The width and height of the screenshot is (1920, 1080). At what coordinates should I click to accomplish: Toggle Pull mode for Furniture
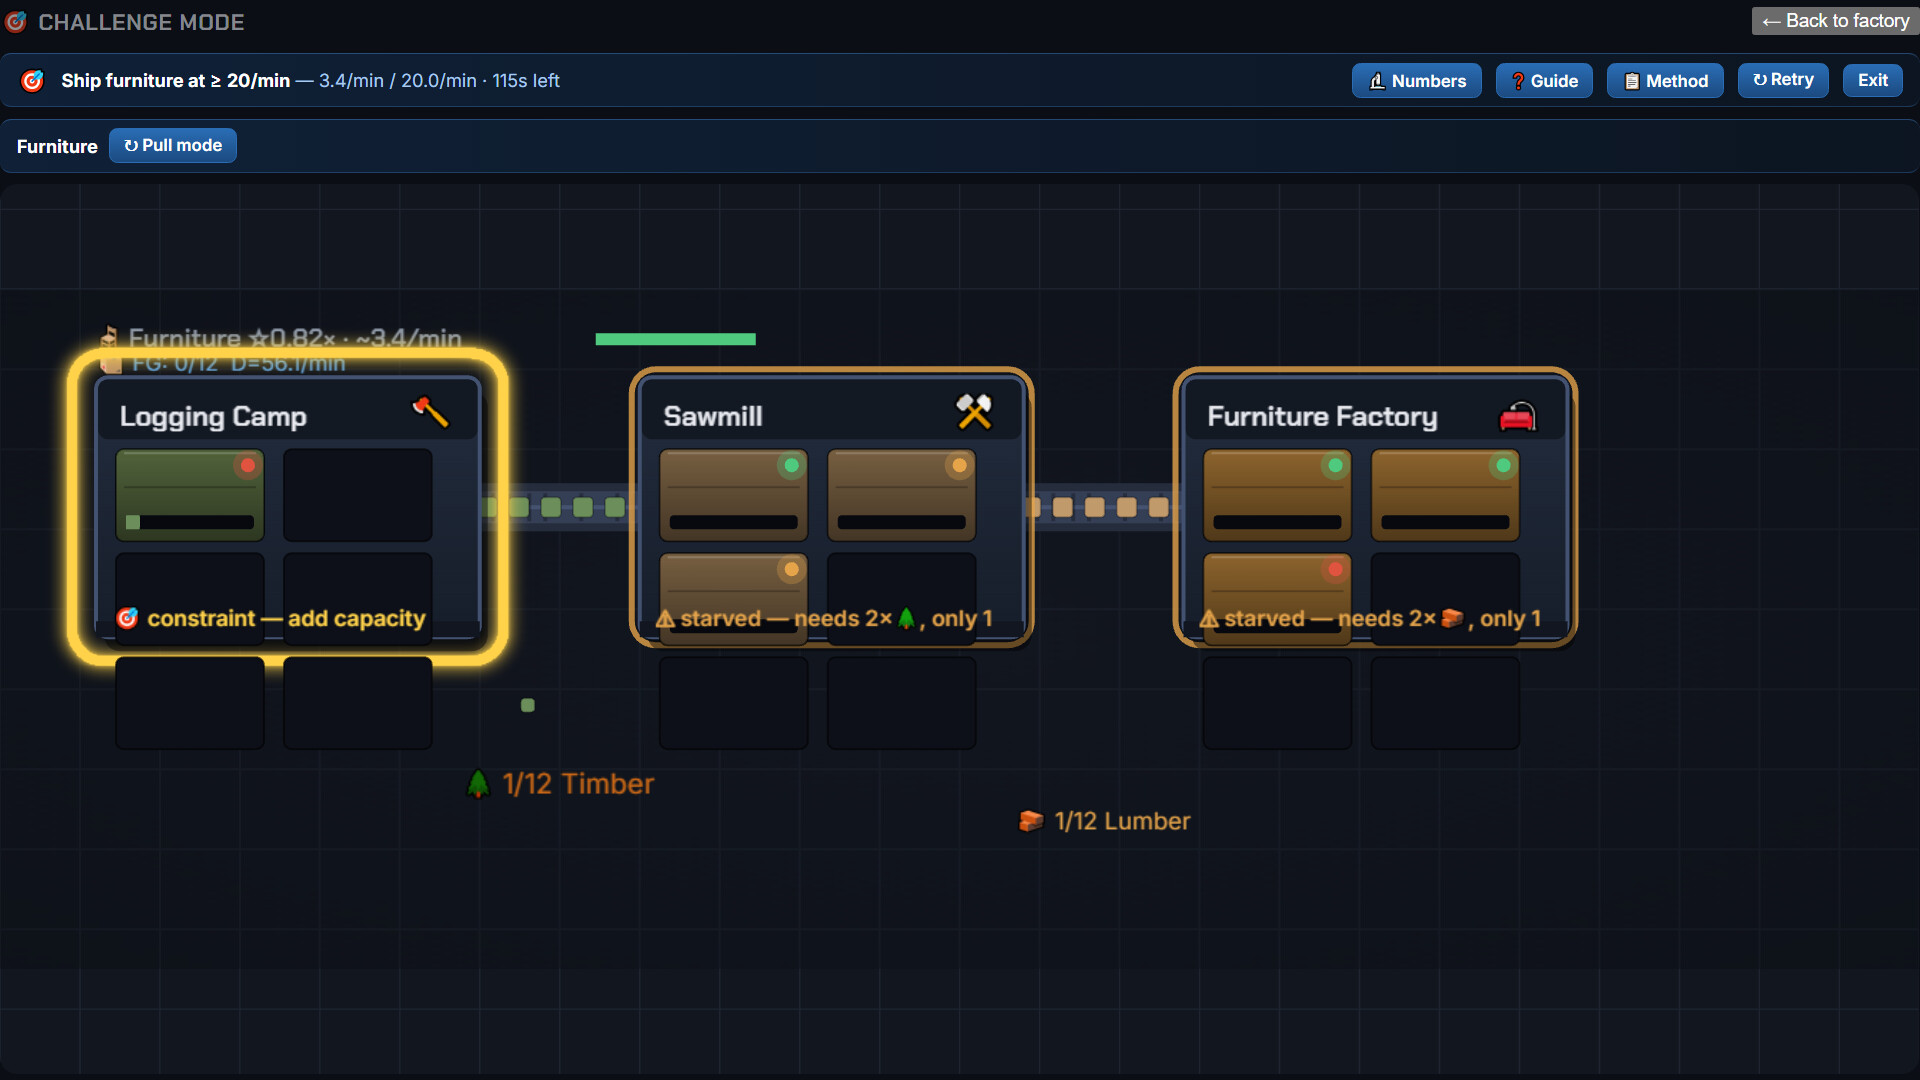(173, 145)
